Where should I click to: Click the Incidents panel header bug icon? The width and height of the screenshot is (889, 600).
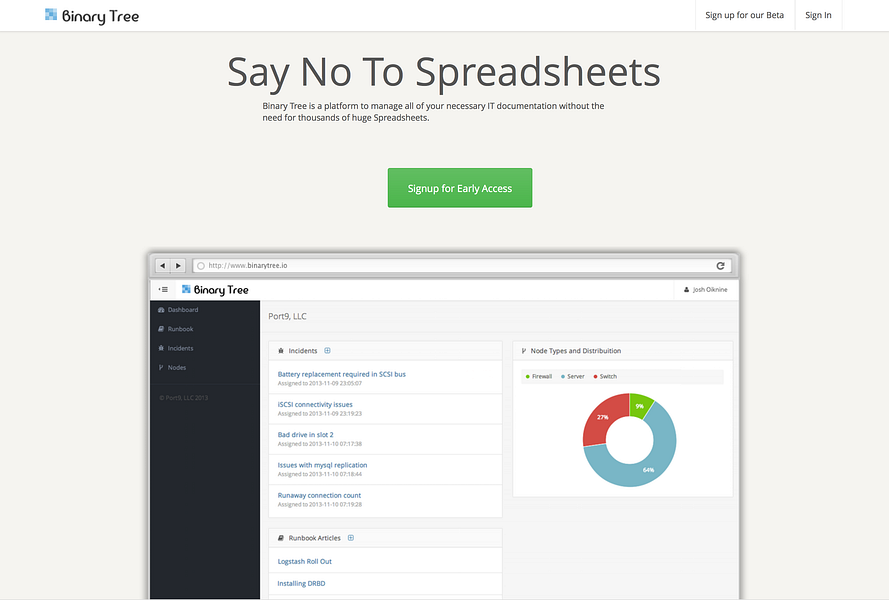coord(281,351)
